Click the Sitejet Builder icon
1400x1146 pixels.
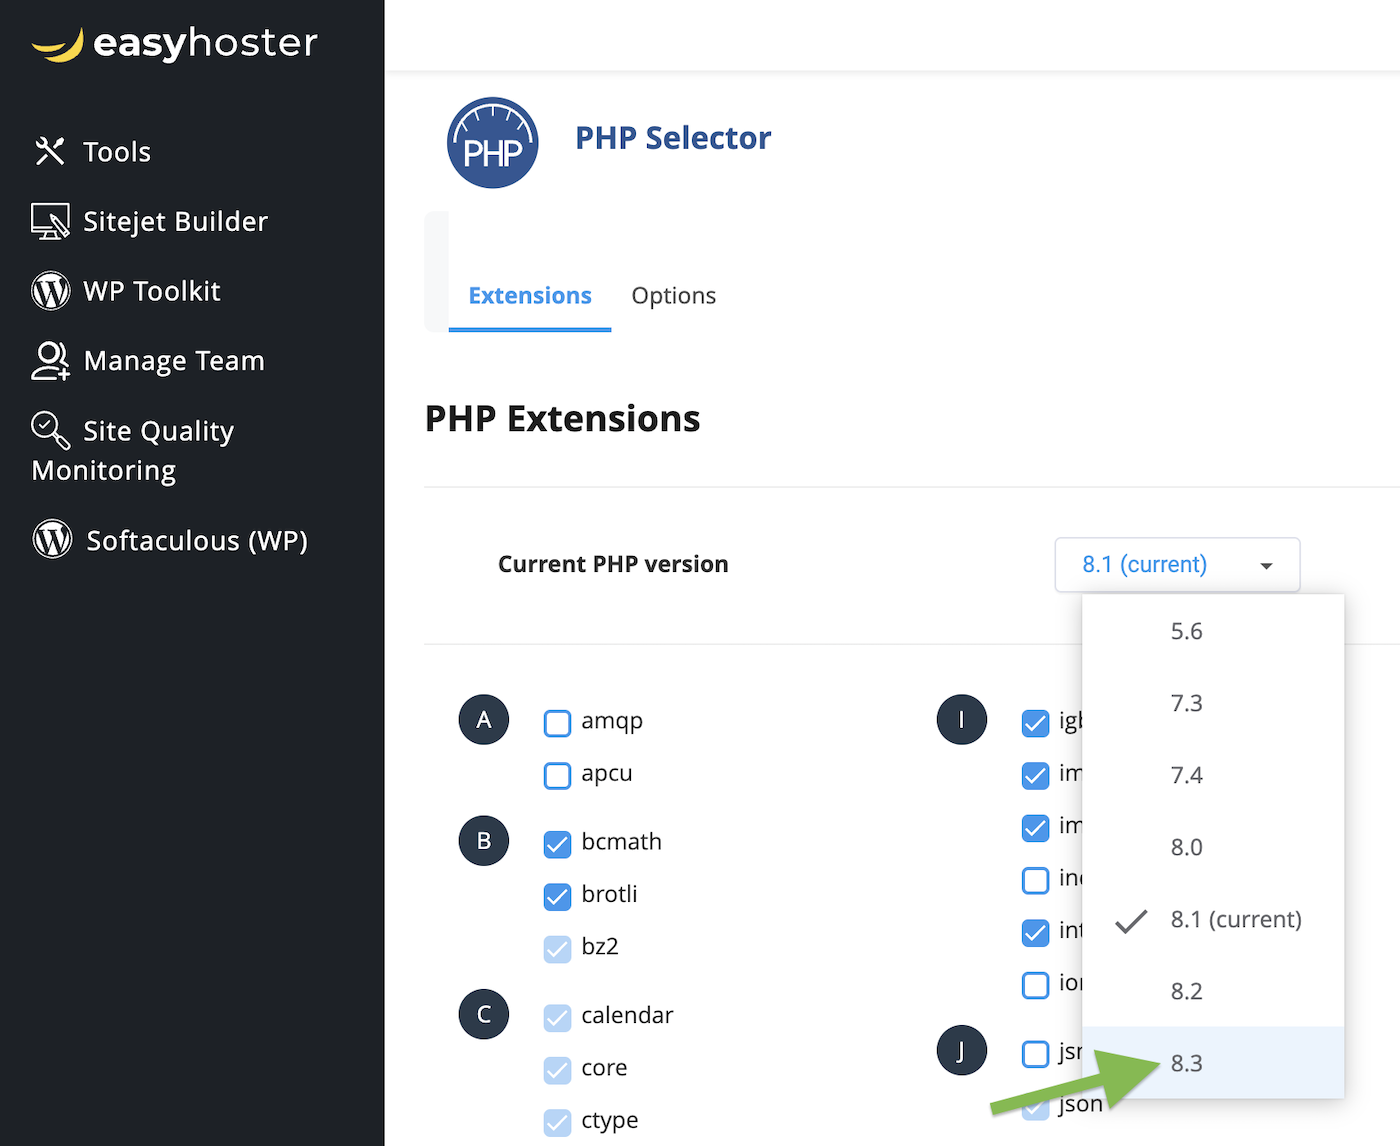(50, 221)
